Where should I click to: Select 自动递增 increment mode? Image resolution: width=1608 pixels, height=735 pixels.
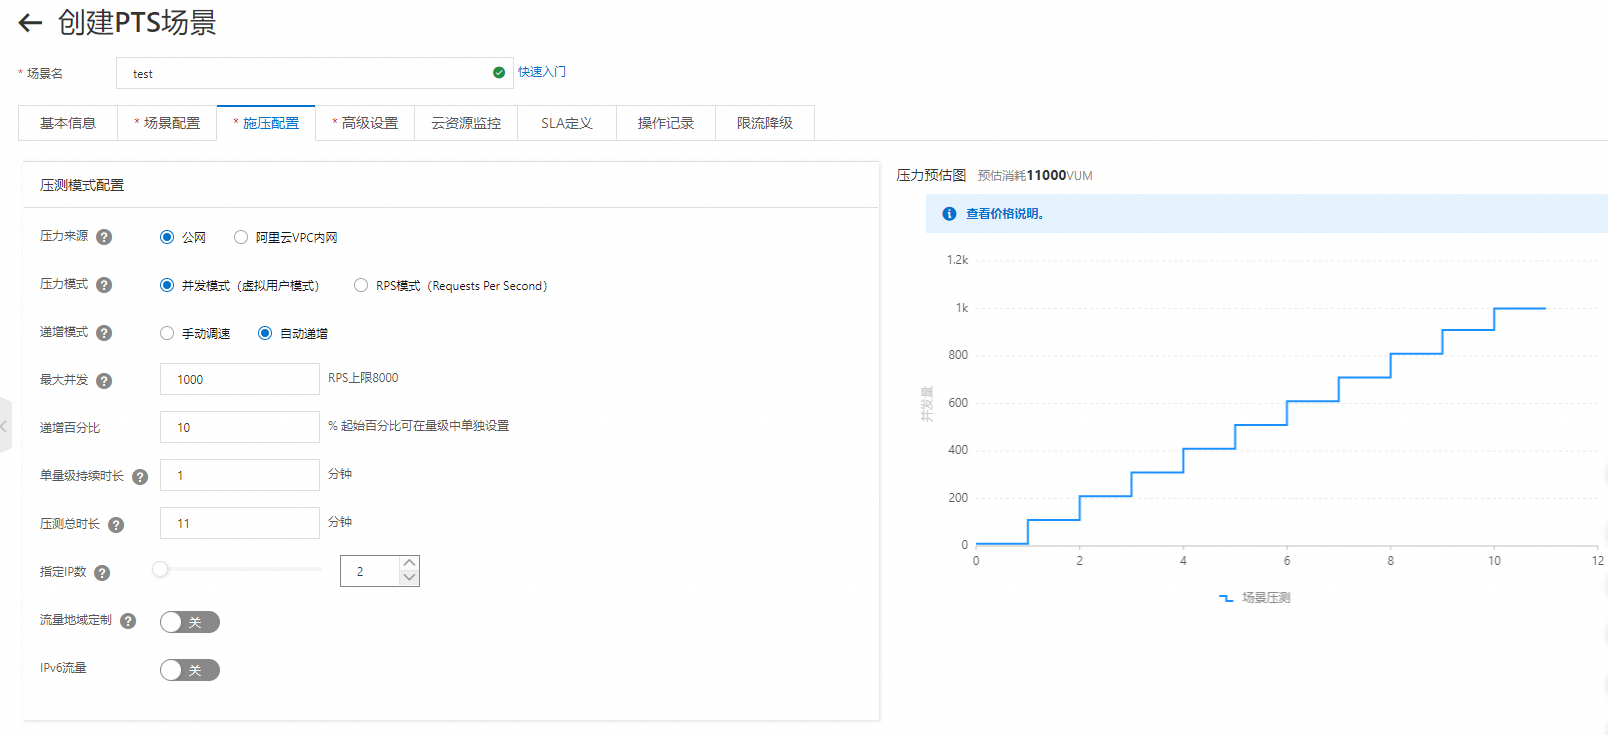pos(265,333)
